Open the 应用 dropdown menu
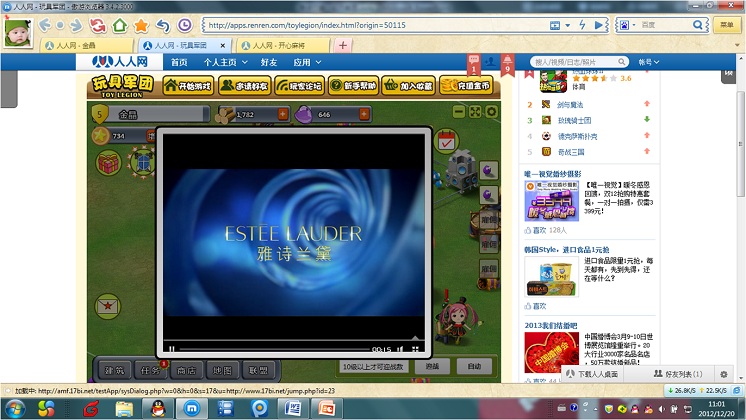 tap(307, 62)
